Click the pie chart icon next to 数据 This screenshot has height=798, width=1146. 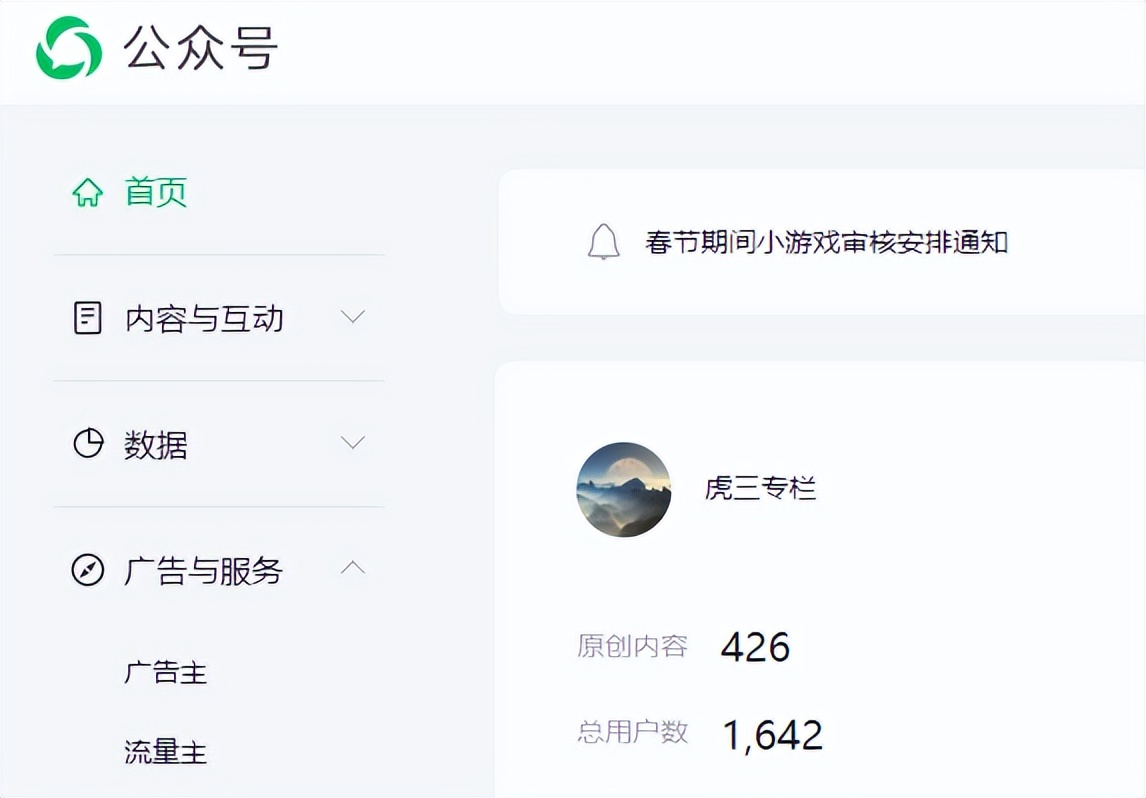pyautogui.click(x=88, y=443)
